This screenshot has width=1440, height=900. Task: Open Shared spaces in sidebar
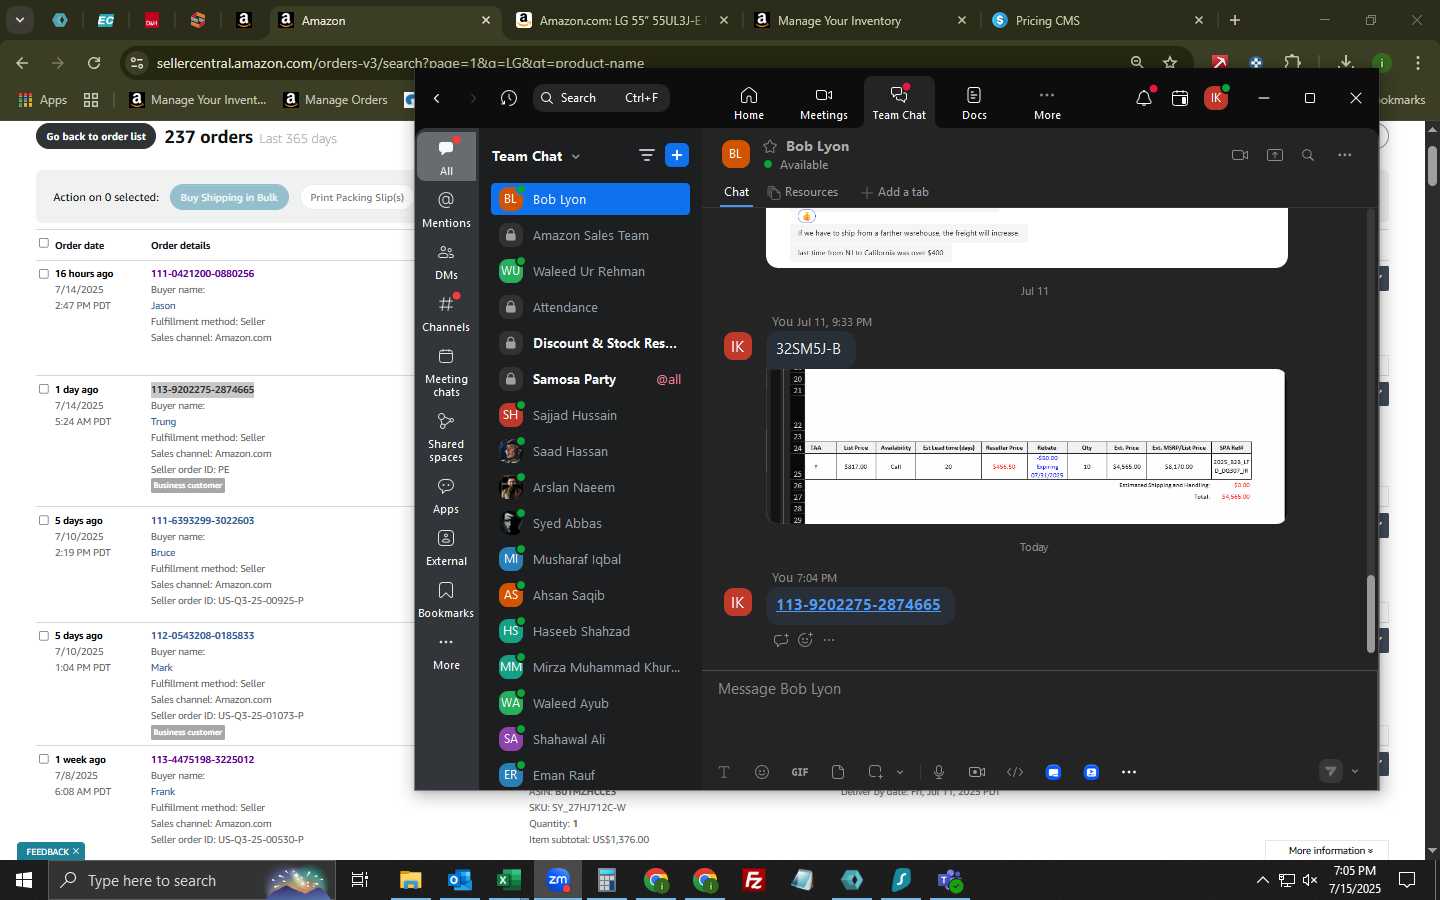pyautogui.click(x=446, y=436)
